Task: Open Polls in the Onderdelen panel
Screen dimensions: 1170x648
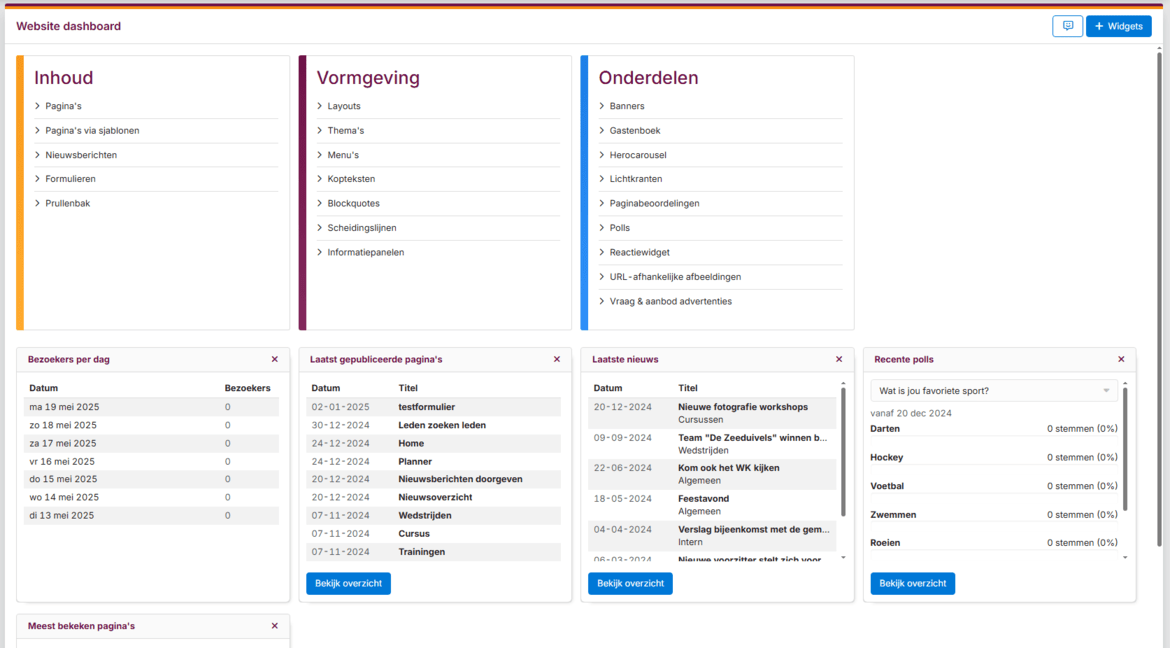Action: tap(620, 227)
